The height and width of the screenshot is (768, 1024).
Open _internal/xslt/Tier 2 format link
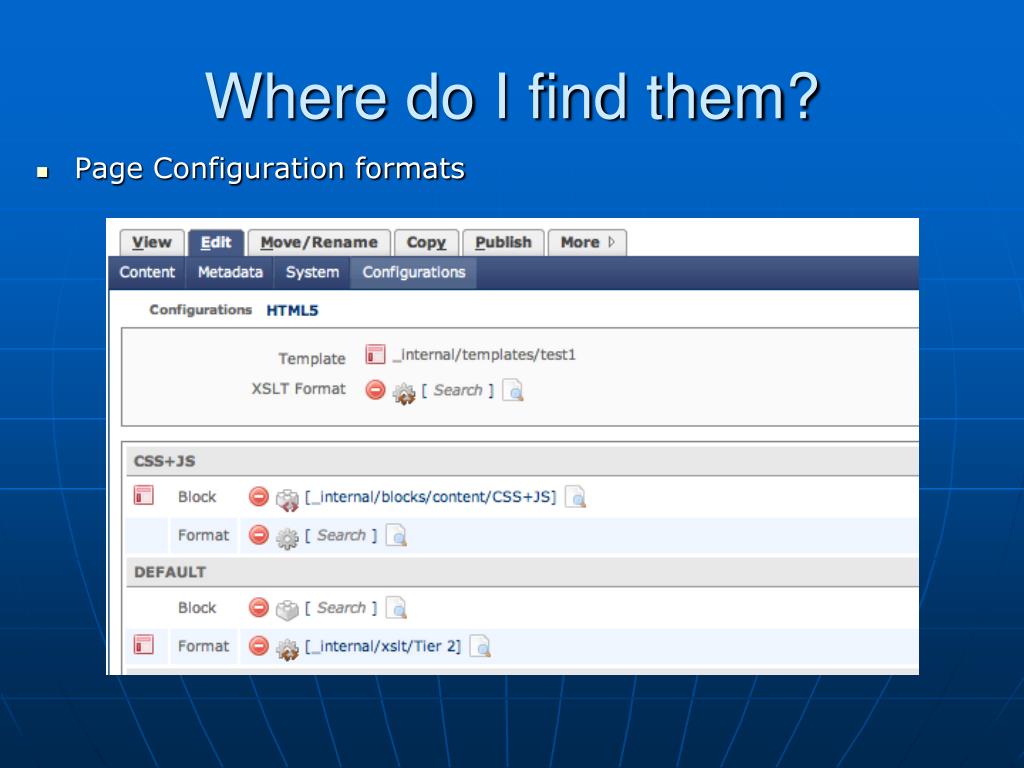383,646
